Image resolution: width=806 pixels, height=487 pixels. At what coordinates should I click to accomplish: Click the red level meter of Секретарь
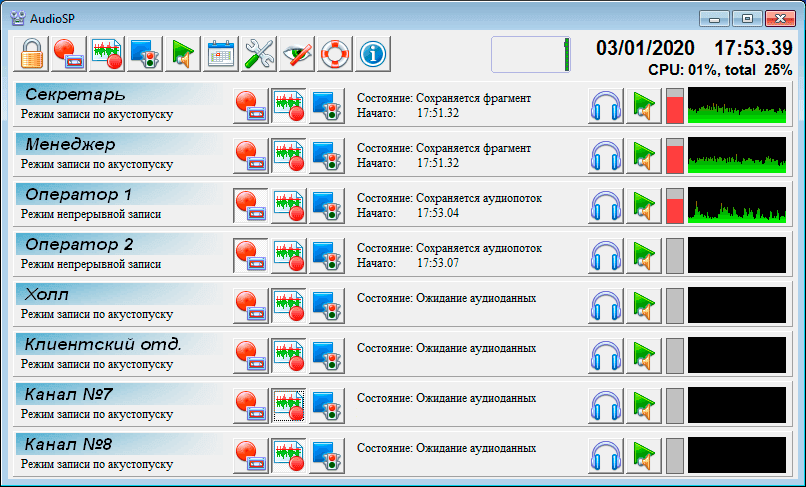pyautogui.click(x=675, y=106)
